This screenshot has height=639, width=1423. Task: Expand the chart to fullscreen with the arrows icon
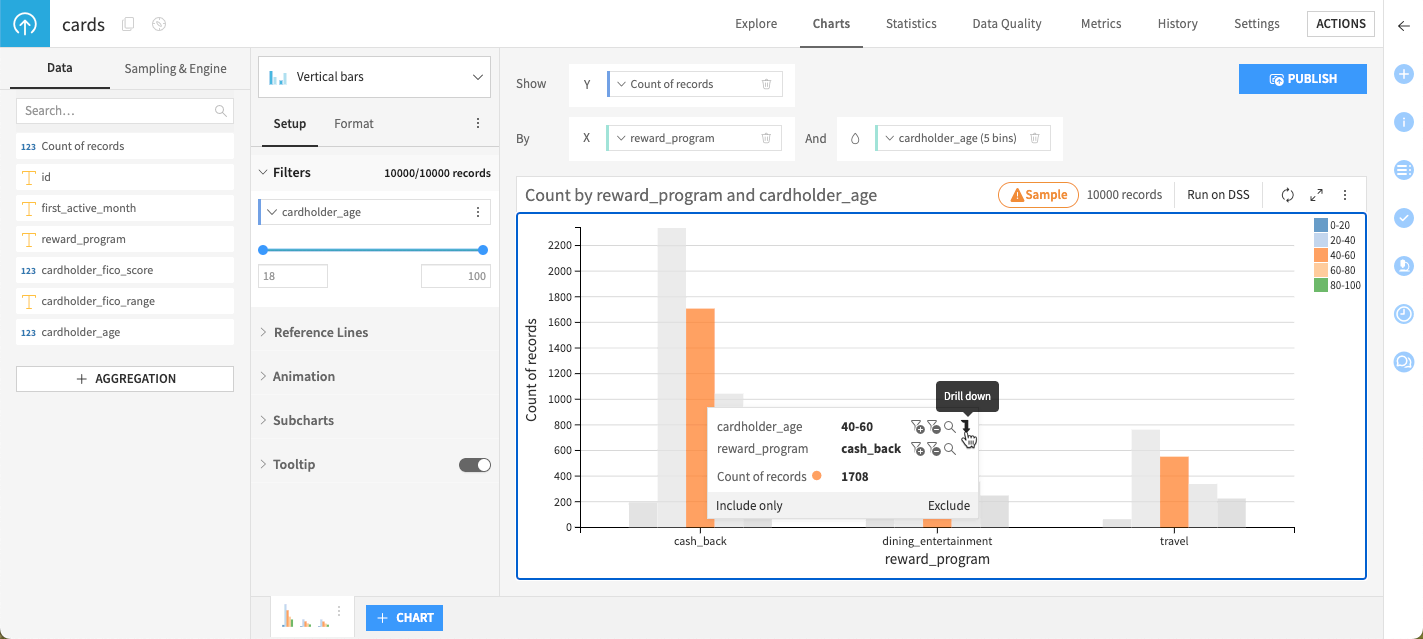coord(1315,195)
